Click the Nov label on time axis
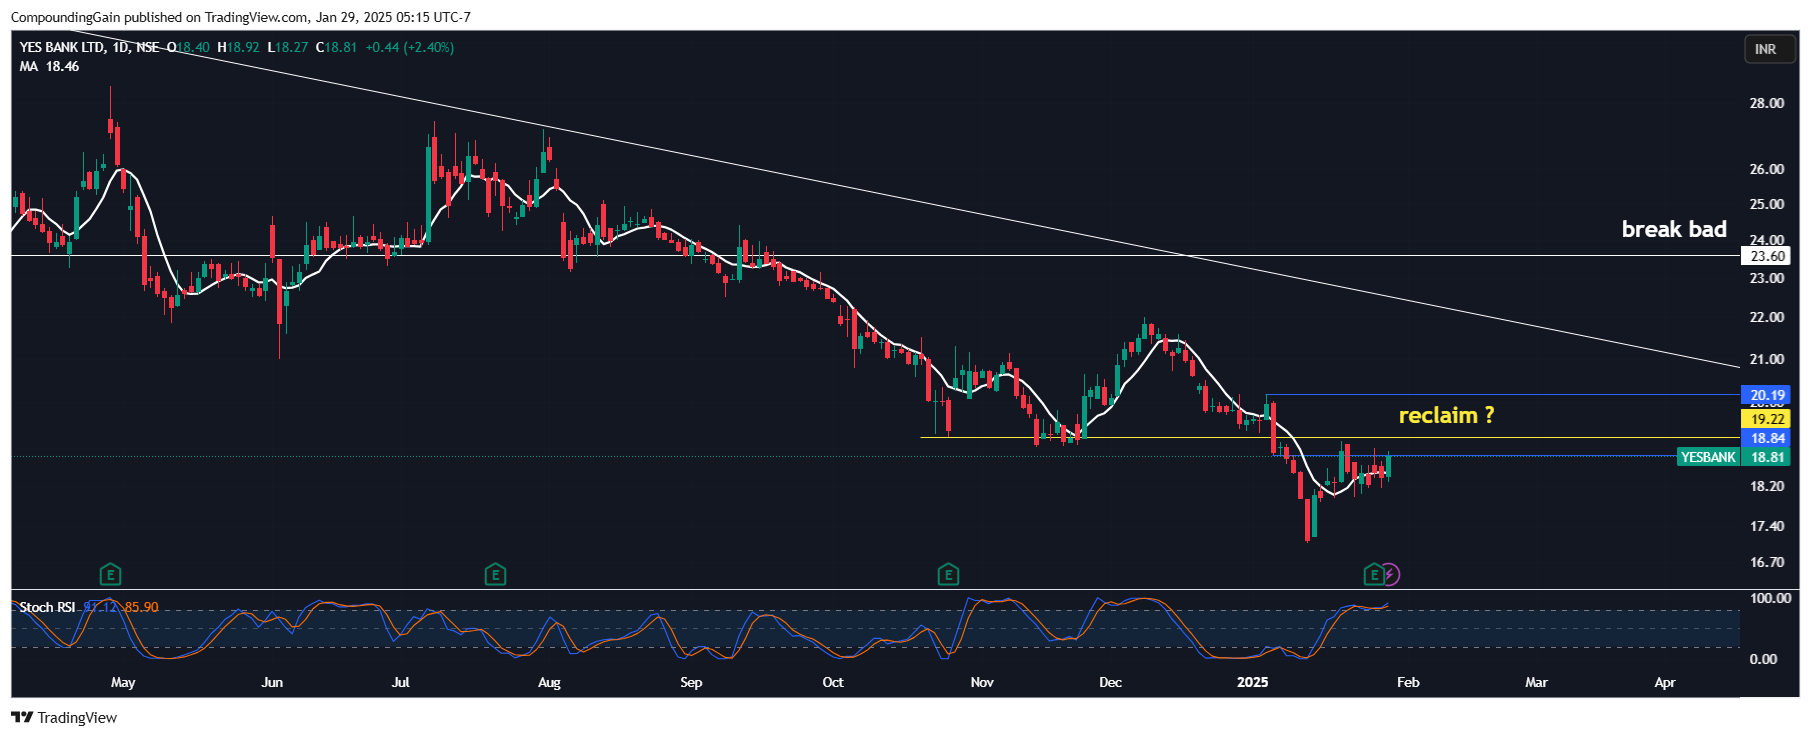1811x737 pixels. click(x=982, y=682)
